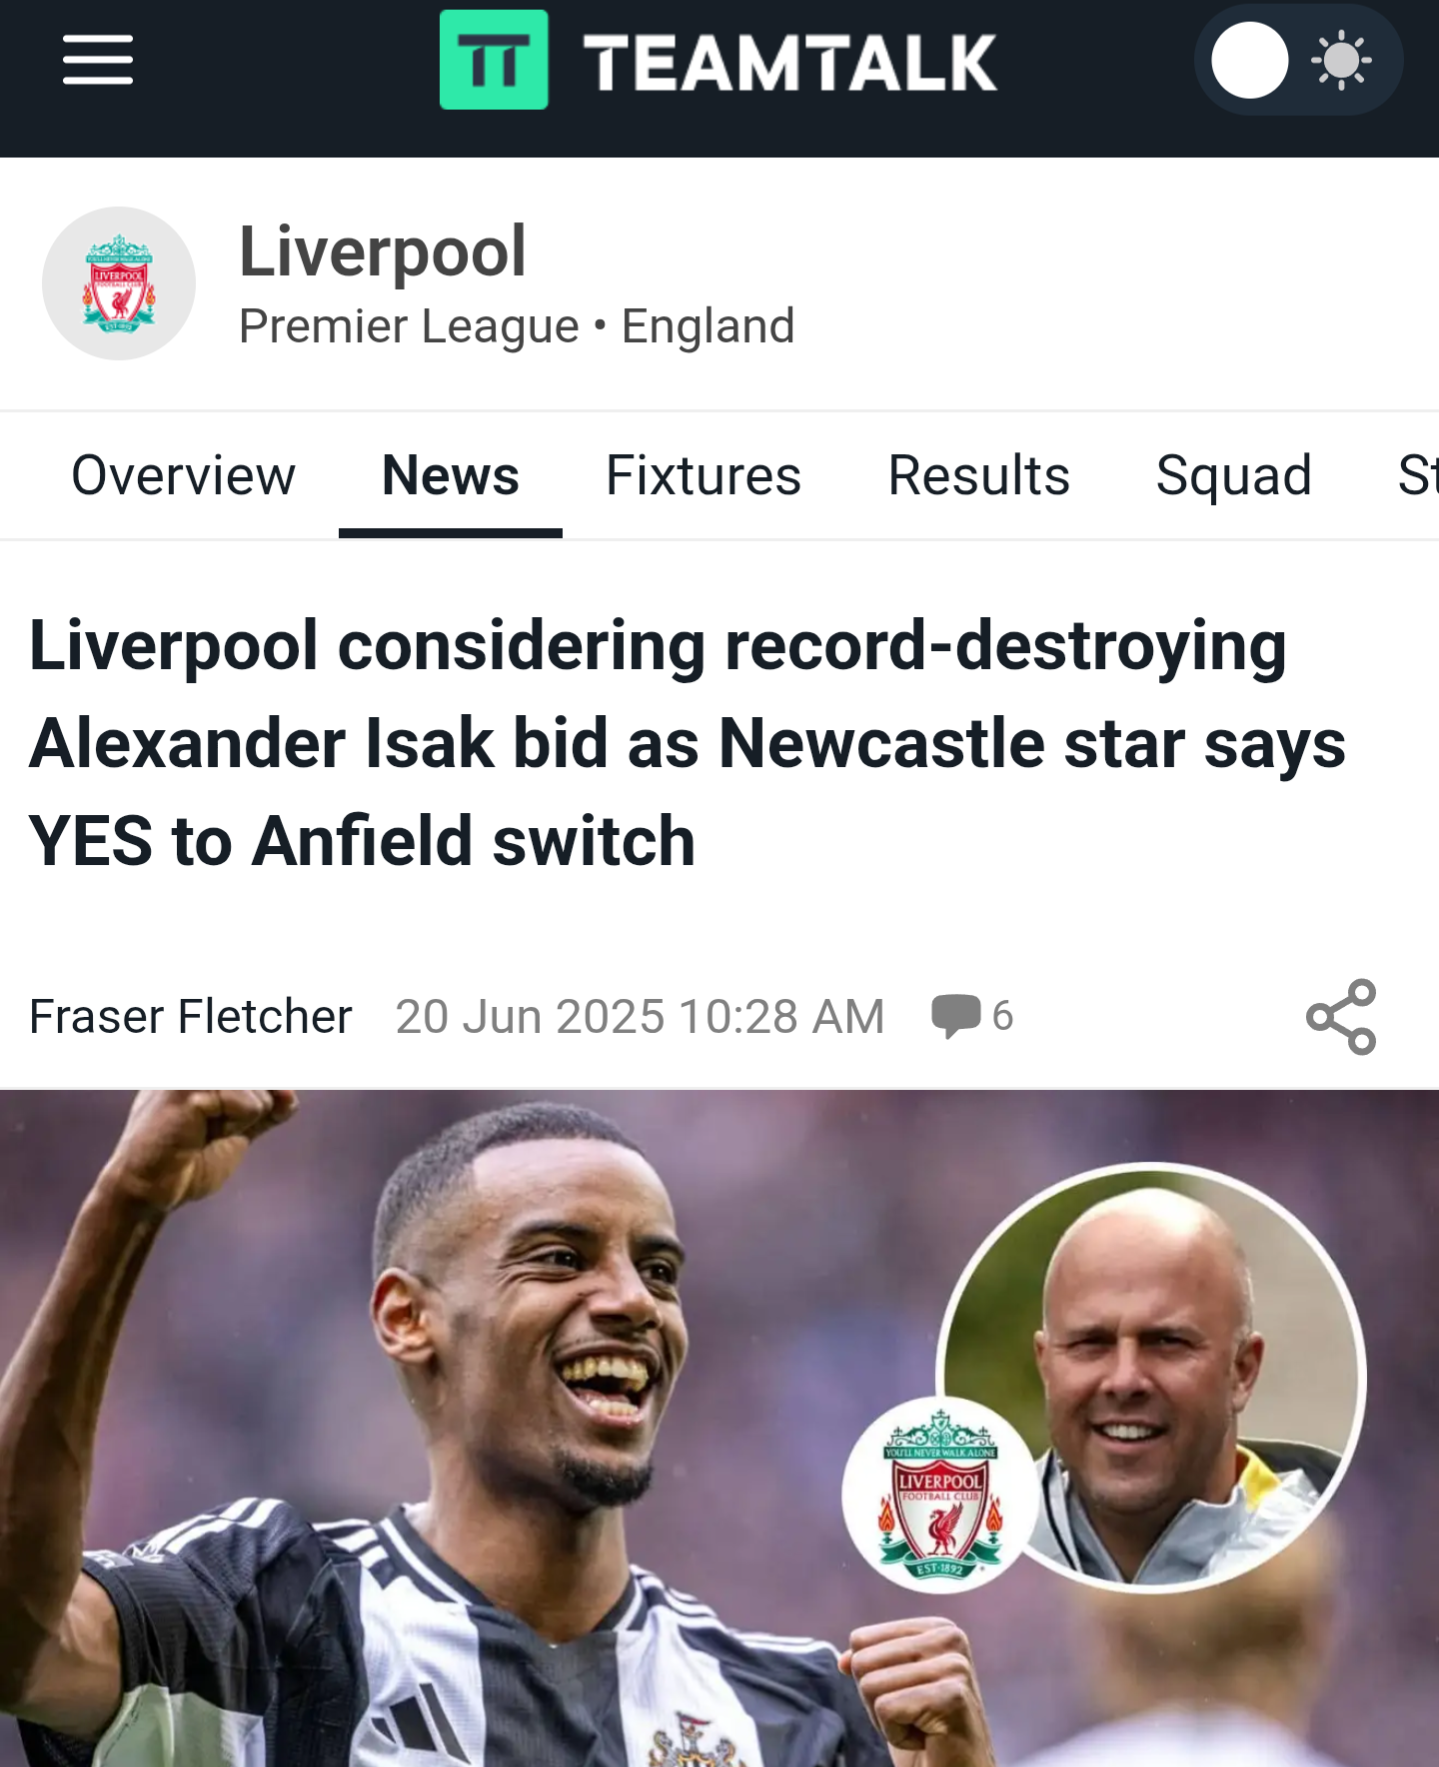Image resolution: width=1439 pixels, height=1767 pixels.
Task: Open the main Isak celebration photo
Action: (x=719, y=1429)
